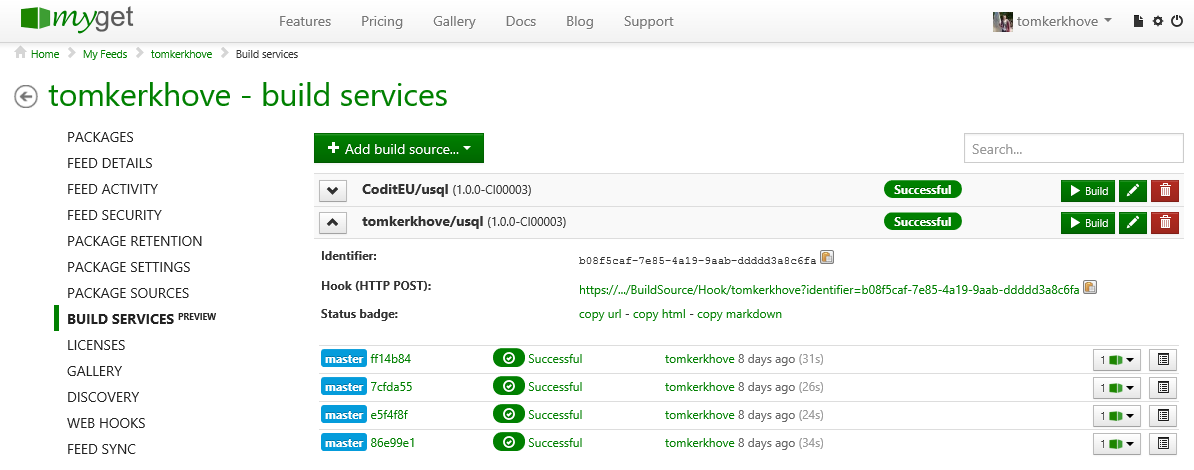Copy the Identifier value to clipboard
Image resolution: width=1194 pixels, height=470 pixels.
point(827,257)
